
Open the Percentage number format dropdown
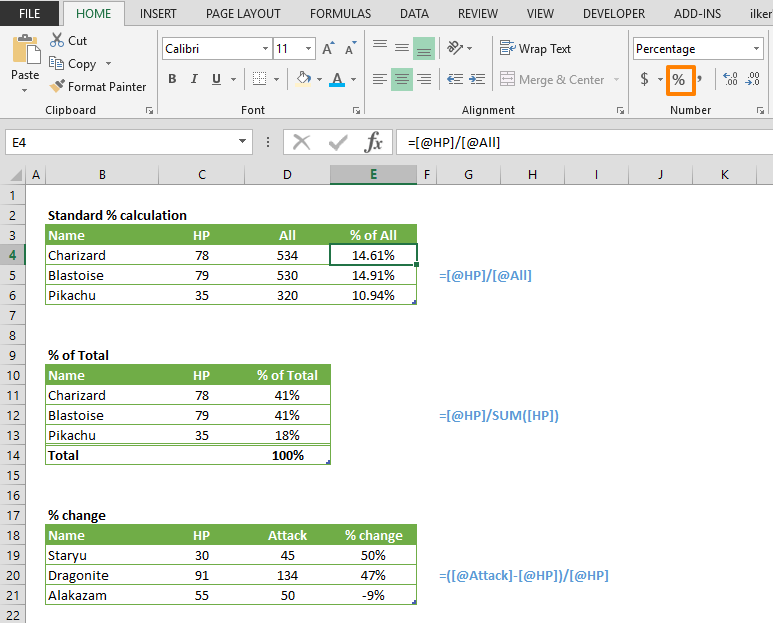[x=756, y=48]
